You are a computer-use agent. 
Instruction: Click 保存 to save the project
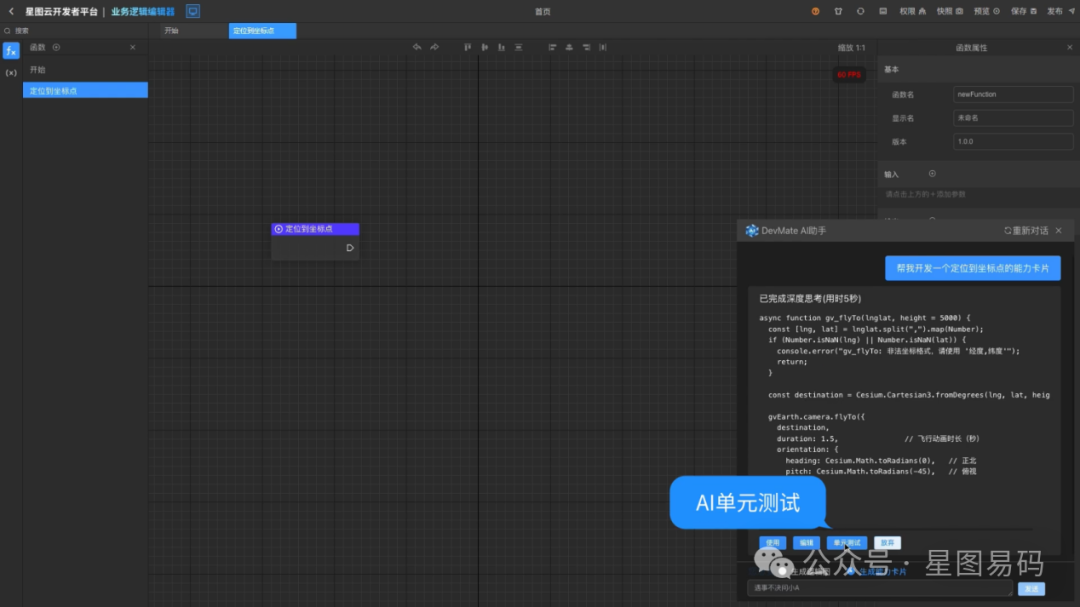(1024, 11)
